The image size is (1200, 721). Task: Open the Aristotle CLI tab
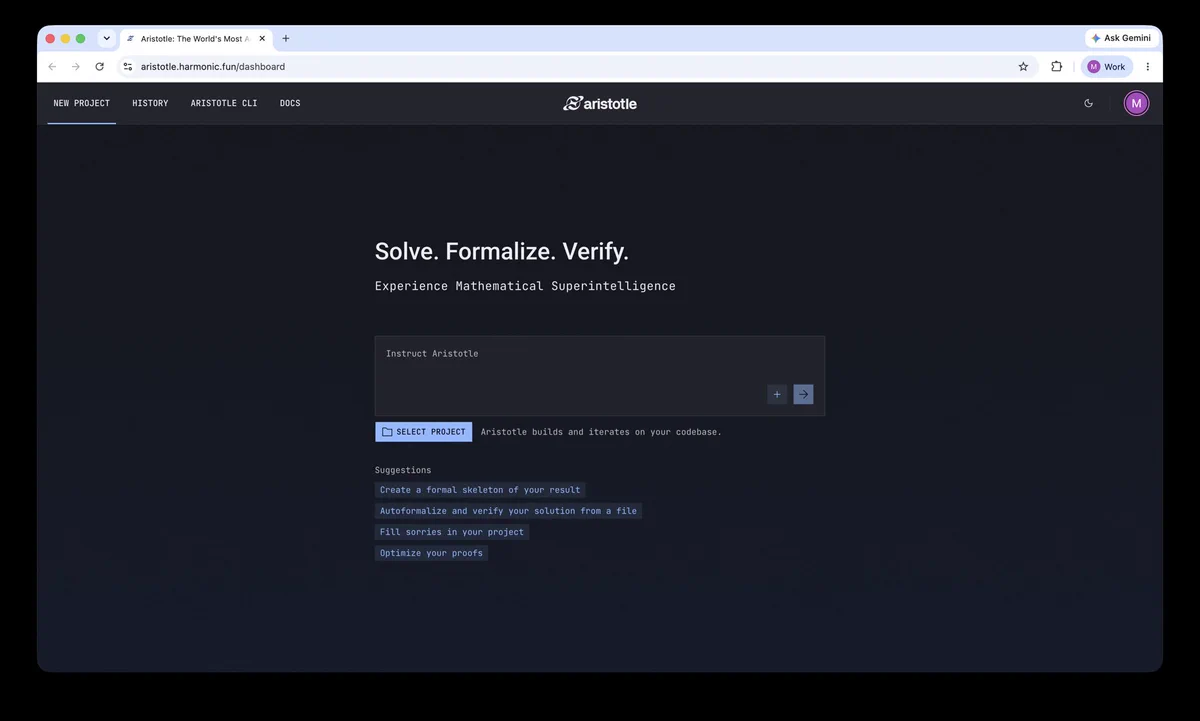pyautogui.click(x=224, y=103)
